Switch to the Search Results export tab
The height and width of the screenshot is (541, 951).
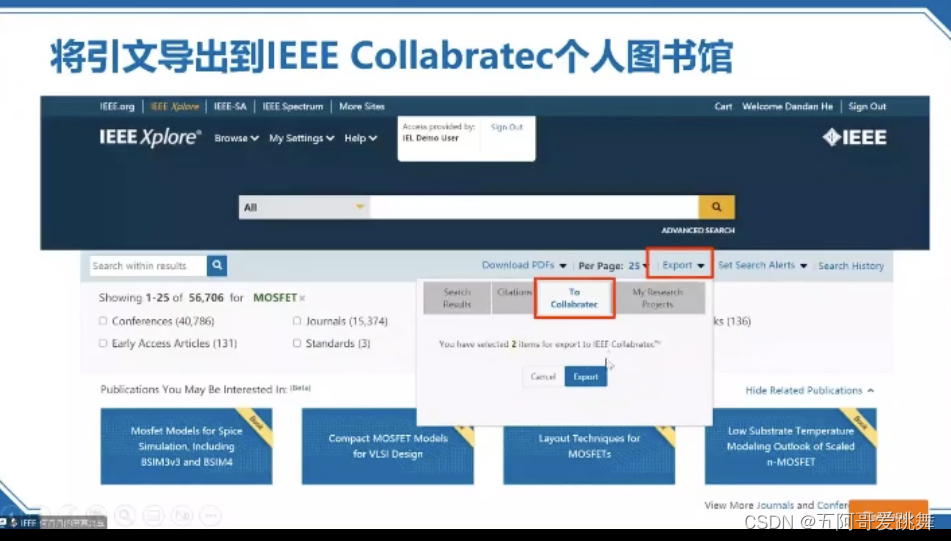click(457, 298)
